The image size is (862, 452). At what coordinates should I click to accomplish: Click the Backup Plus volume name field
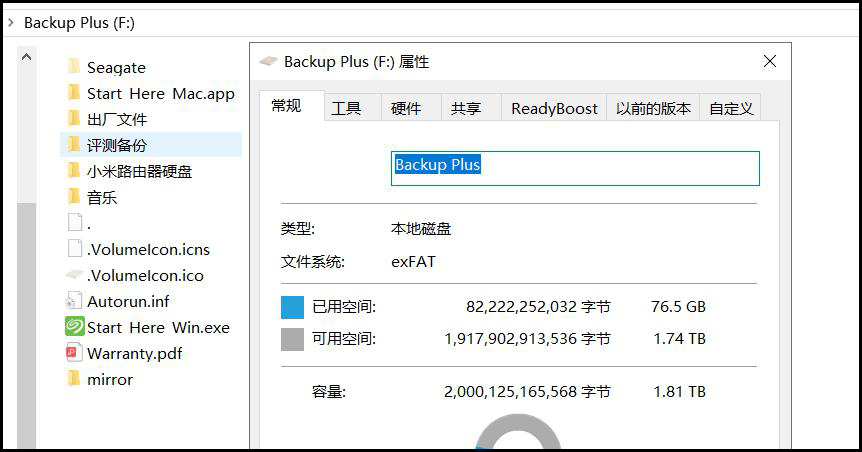(575, 168)
